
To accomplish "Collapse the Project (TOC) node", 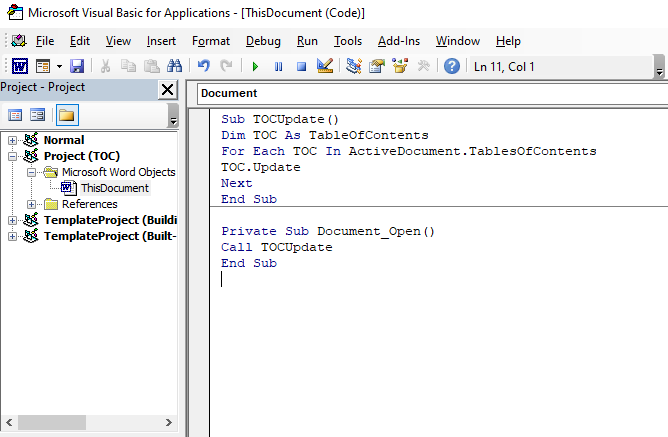I will tap(12, 156).
